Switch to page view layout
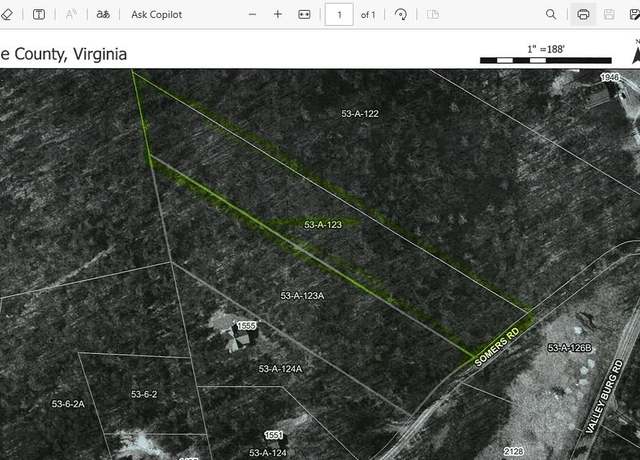The height and width of the screenshot is (460, 640). 433,15
